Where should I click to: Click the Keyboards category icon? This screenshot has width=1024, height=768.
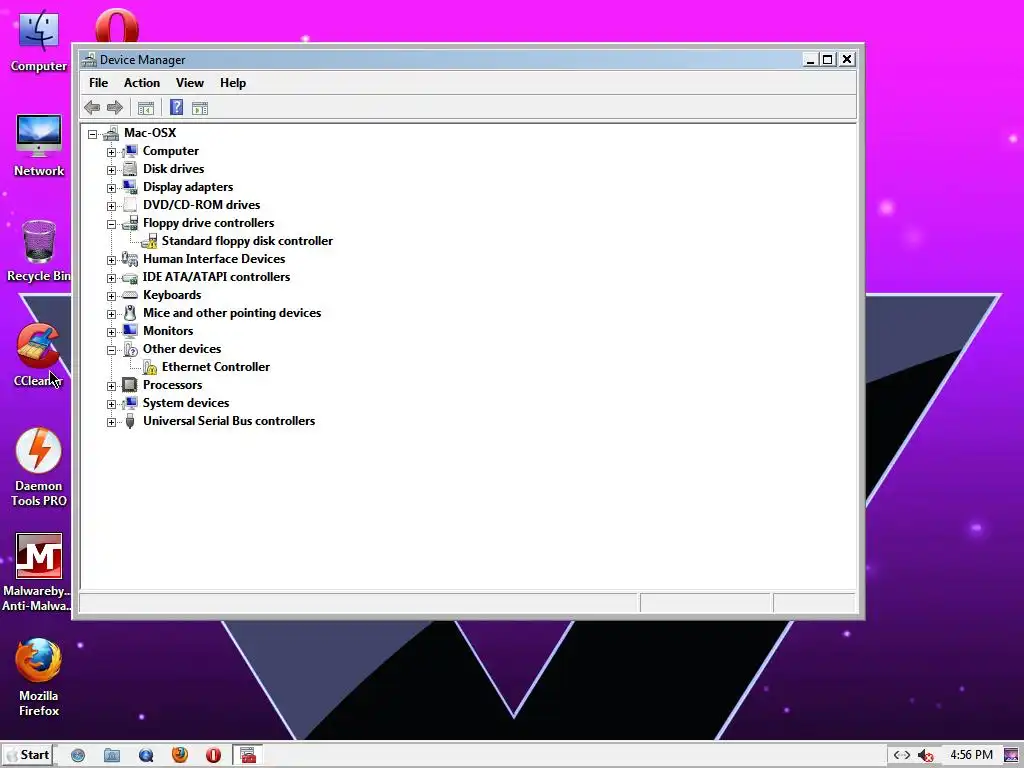(130, 295)
